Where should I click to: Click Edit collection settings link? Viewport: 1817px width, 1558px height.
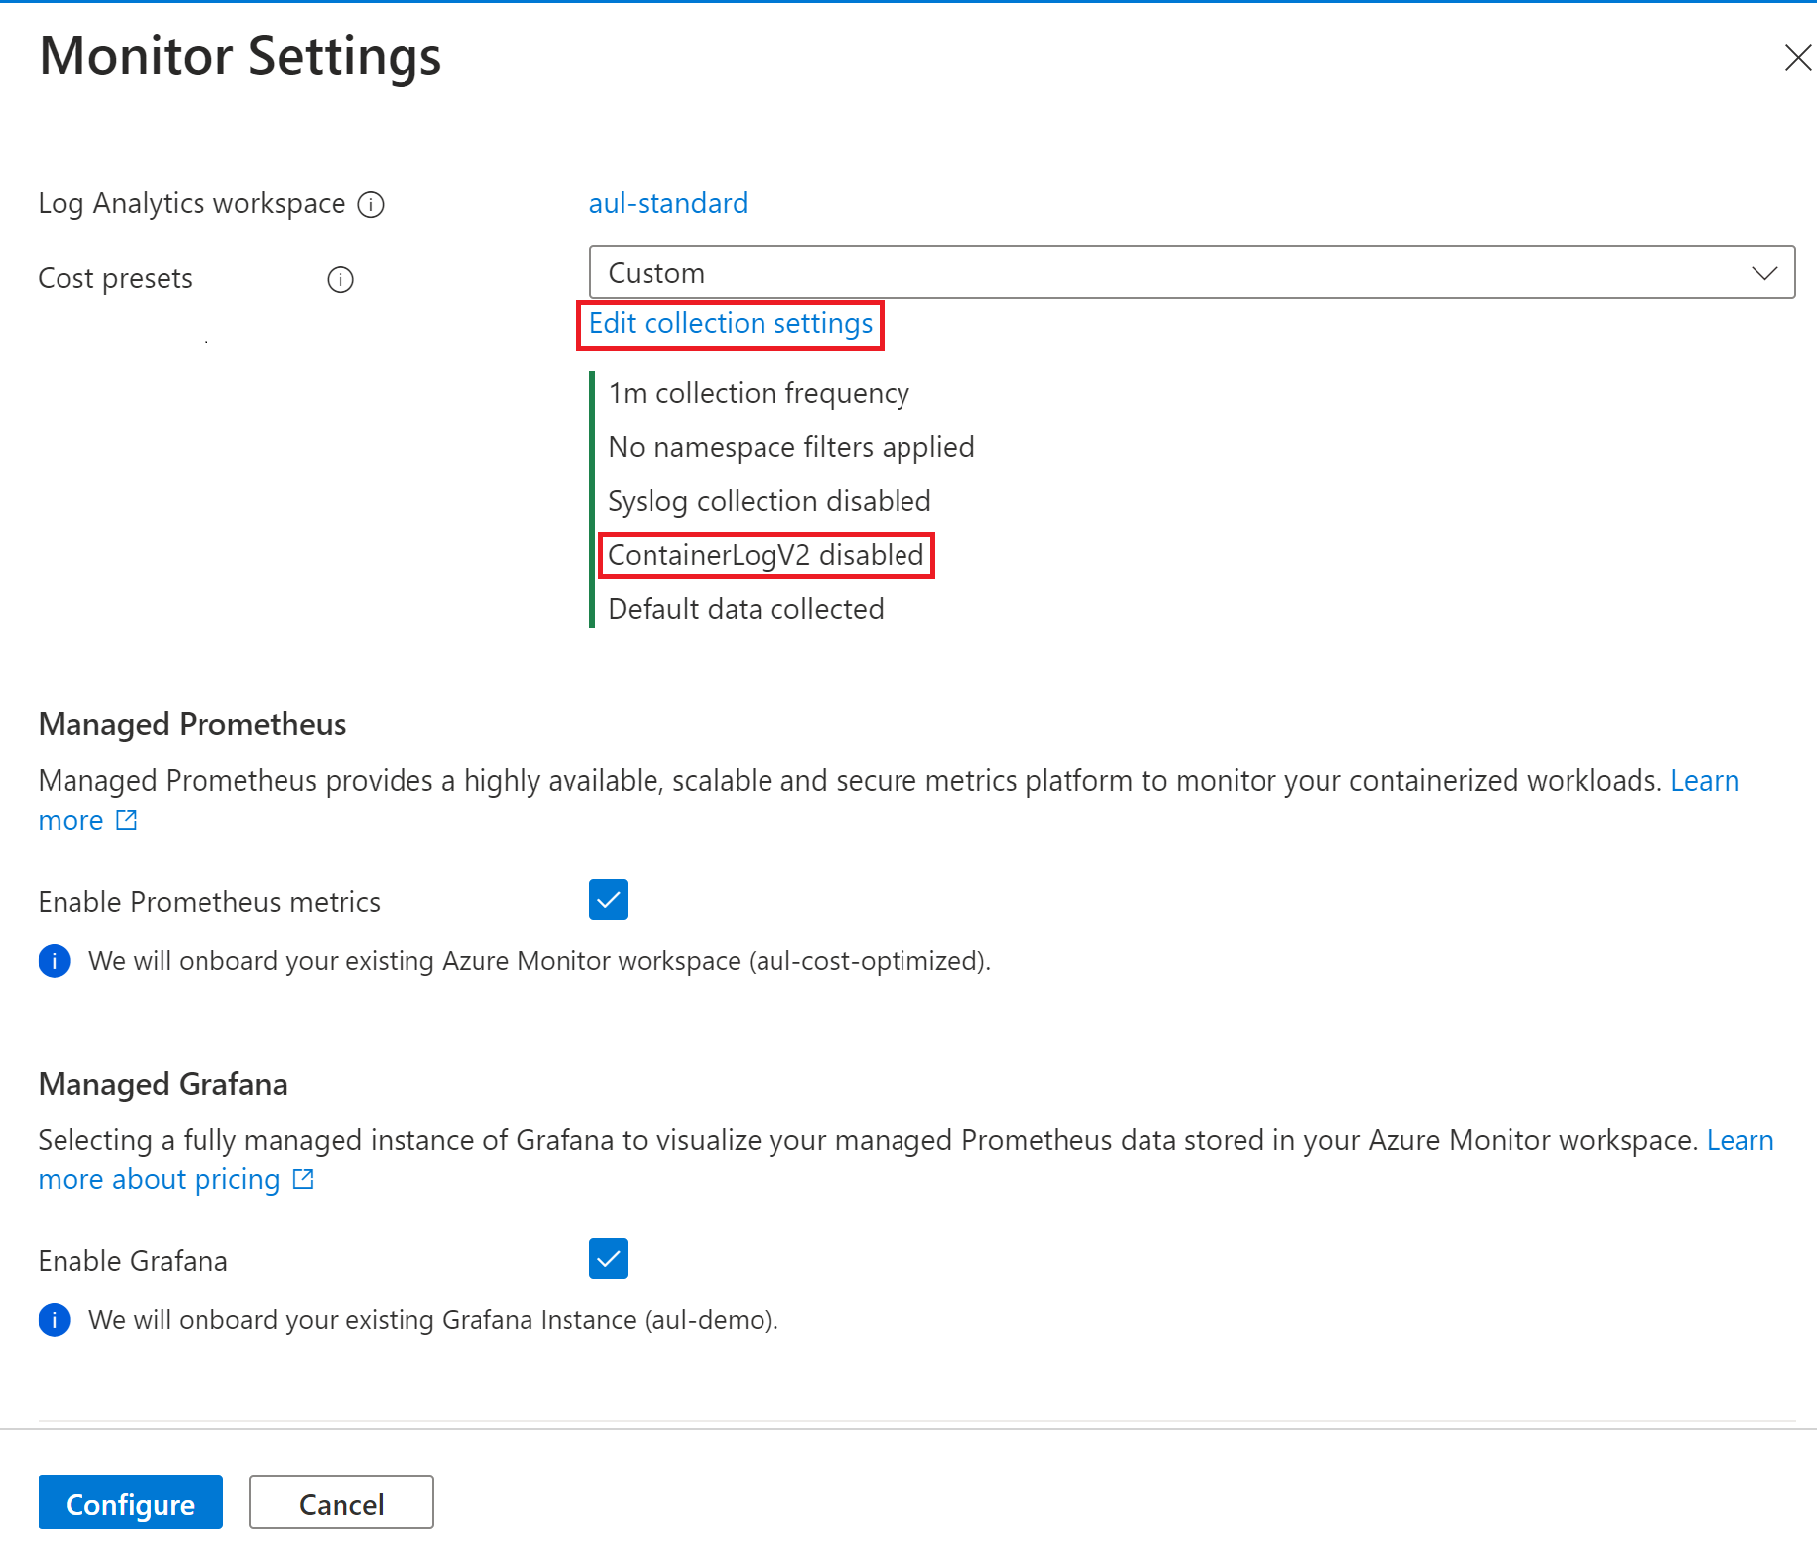pyautogui.click(x=730, y=324)
